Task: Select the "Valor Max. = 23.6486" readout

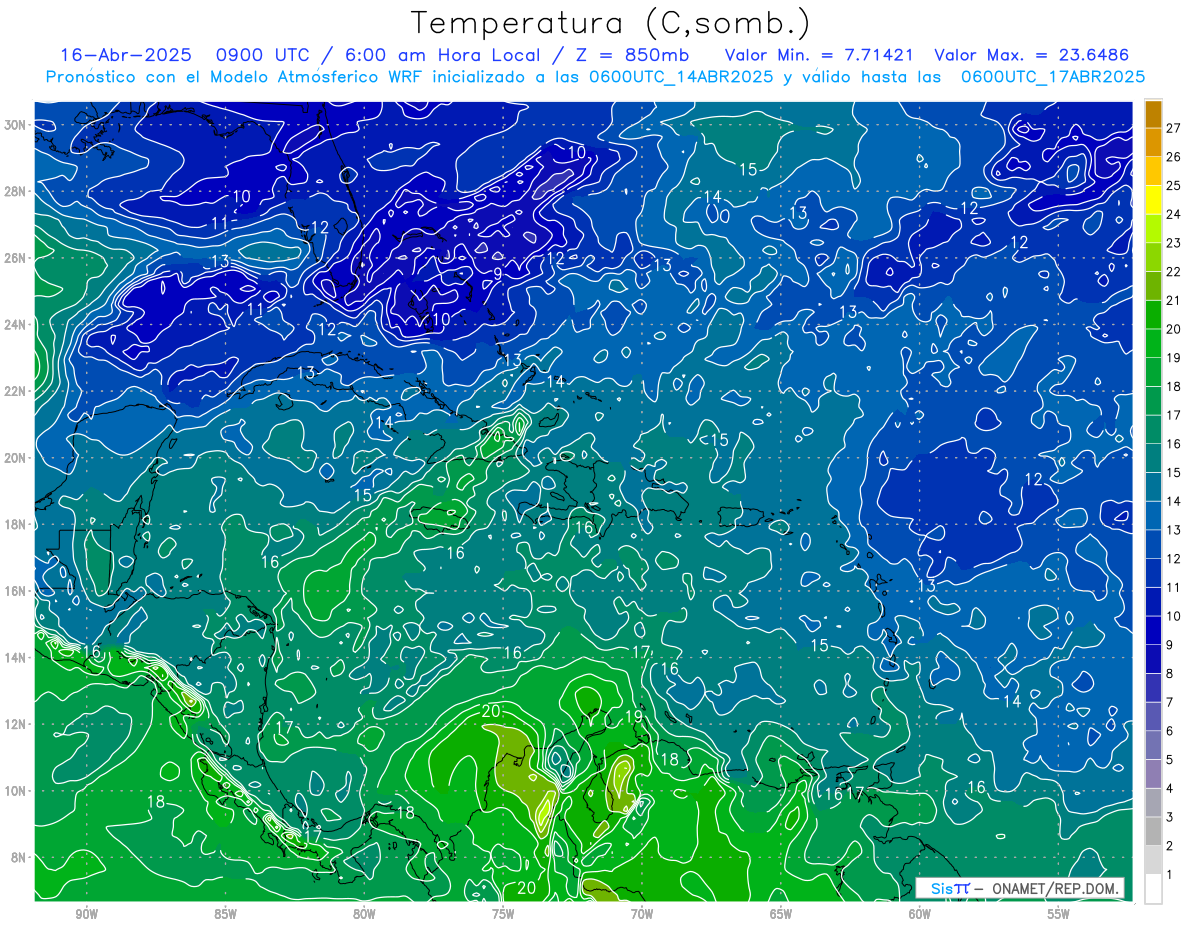Action: pyautogui.click(x=1031, y=55)
